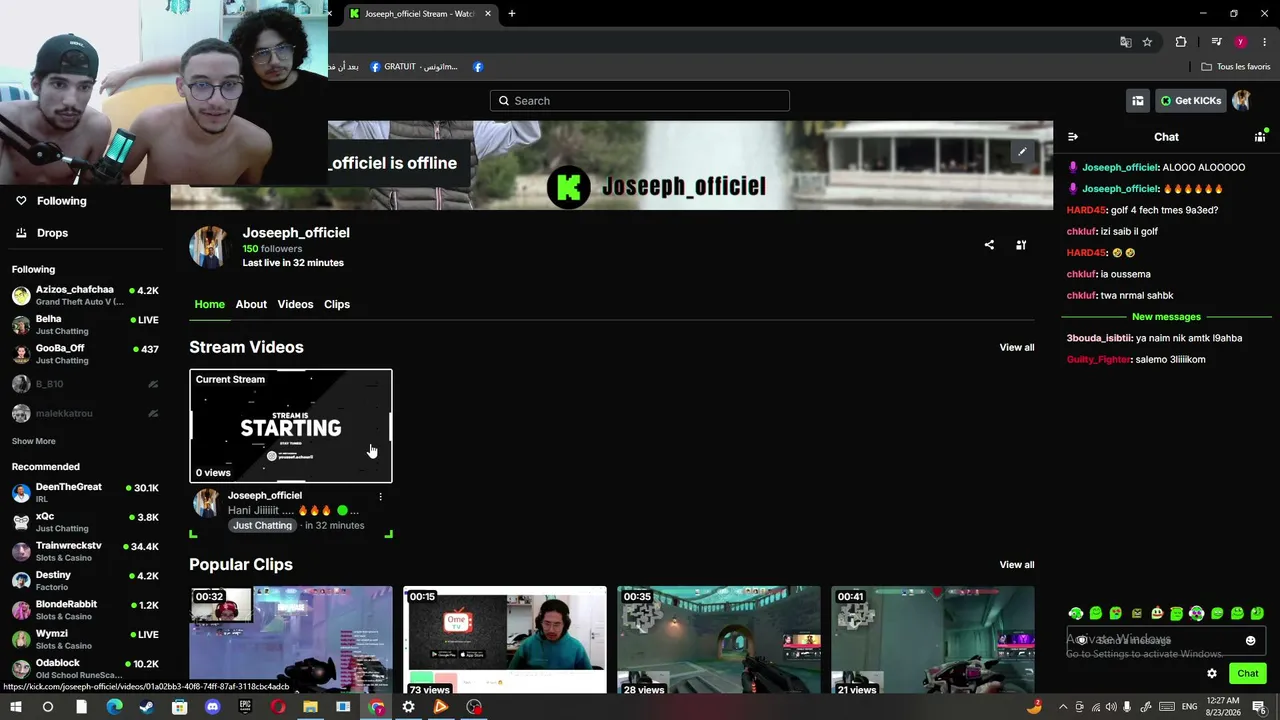Viewport: 1280px width, 720px height.
Task: Open the Tous les favoris bookmarks folder
Action: 1235,67
